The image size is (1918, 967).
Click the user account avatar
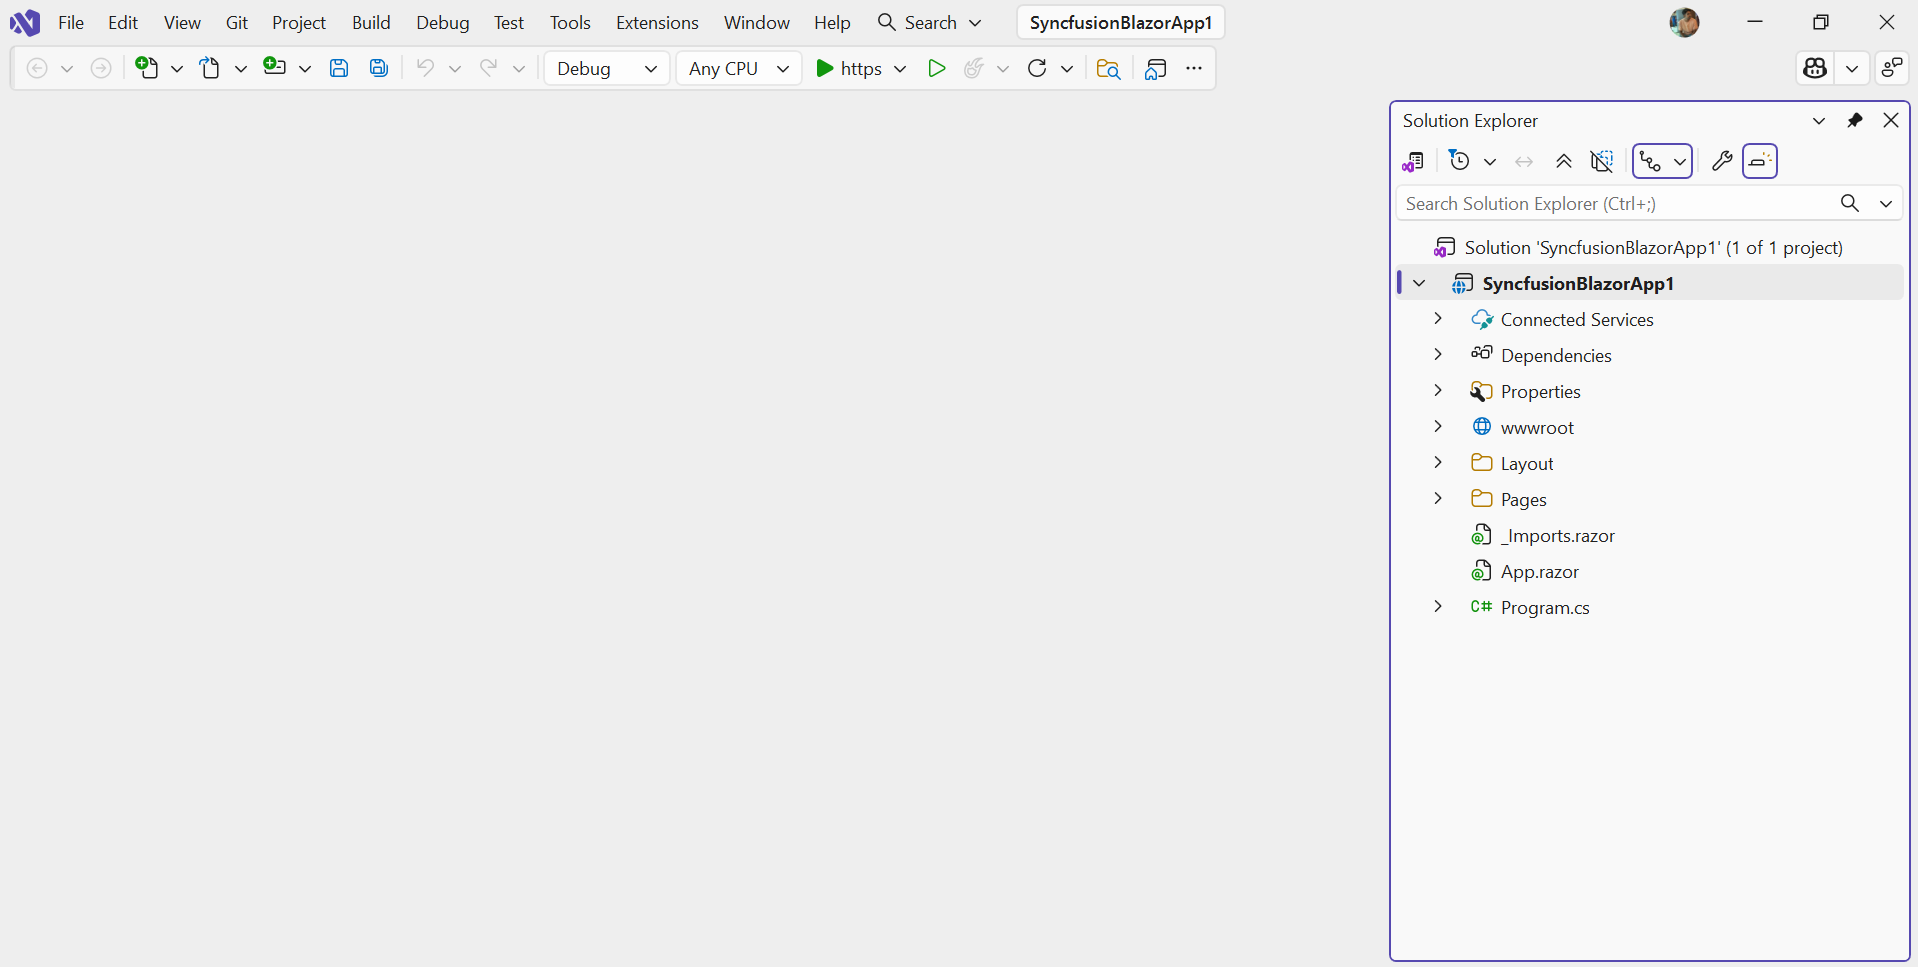[x=1685, y=22]
